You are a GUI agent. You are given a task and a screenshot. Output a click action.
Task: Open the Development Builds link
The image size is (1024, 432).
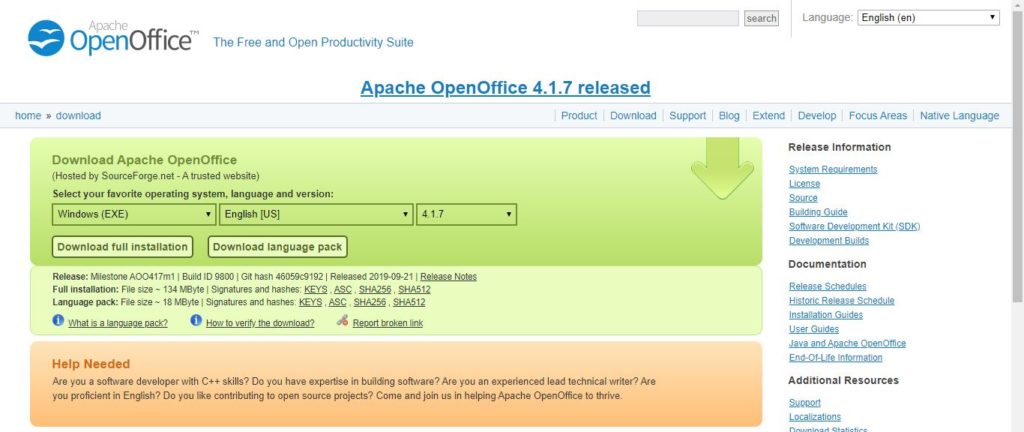[x=829, y=241]
